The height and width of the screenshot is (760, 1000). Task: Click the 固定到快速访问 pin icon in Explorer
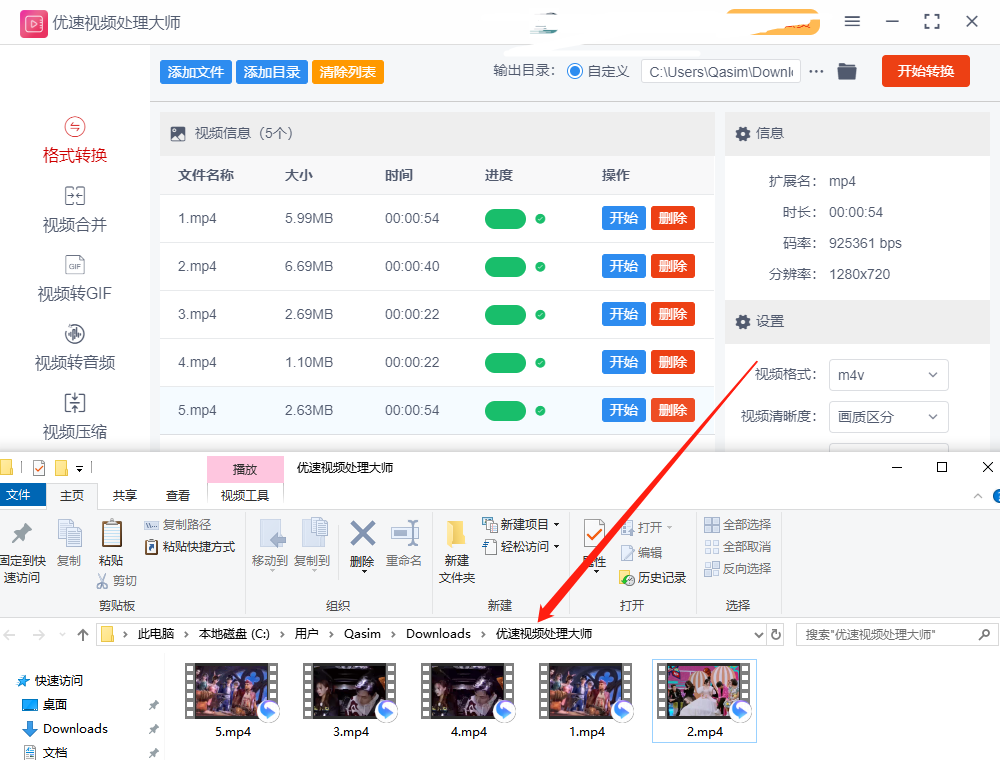pyautogui.click(x=22, y=532)
